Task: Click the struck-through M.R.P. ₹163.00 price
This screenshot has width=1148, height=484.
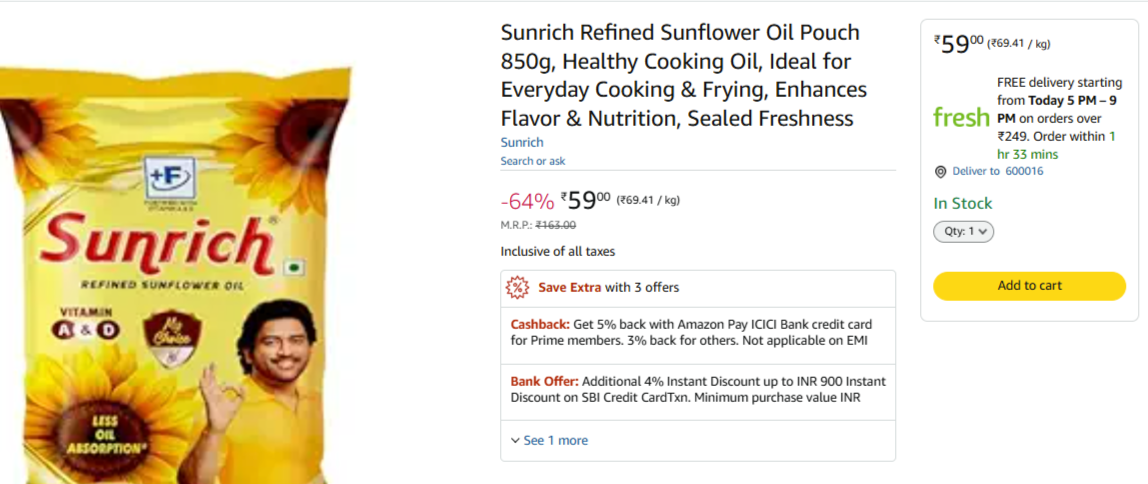Action: (x=555, y=225)
